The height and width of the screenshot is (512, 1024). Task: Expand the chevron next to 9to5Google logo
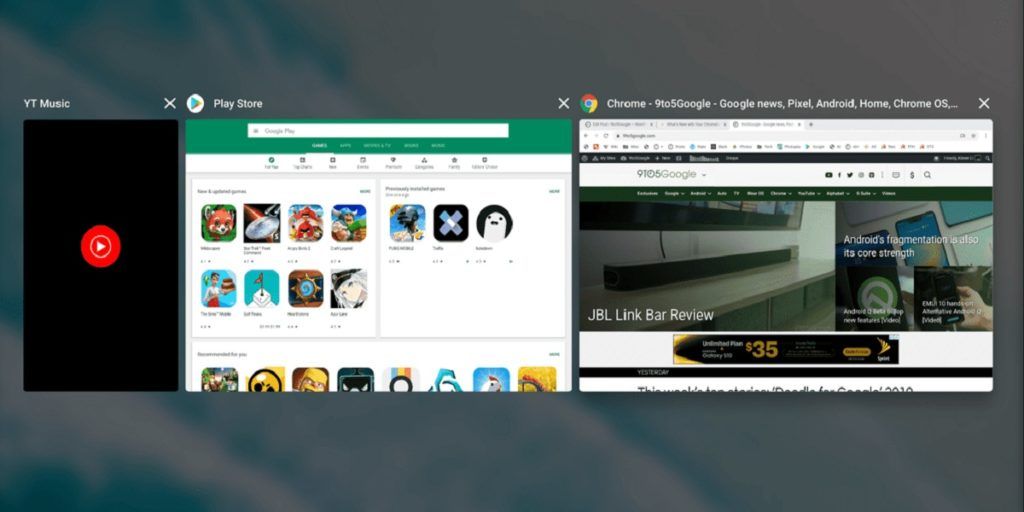click(704, 175)
